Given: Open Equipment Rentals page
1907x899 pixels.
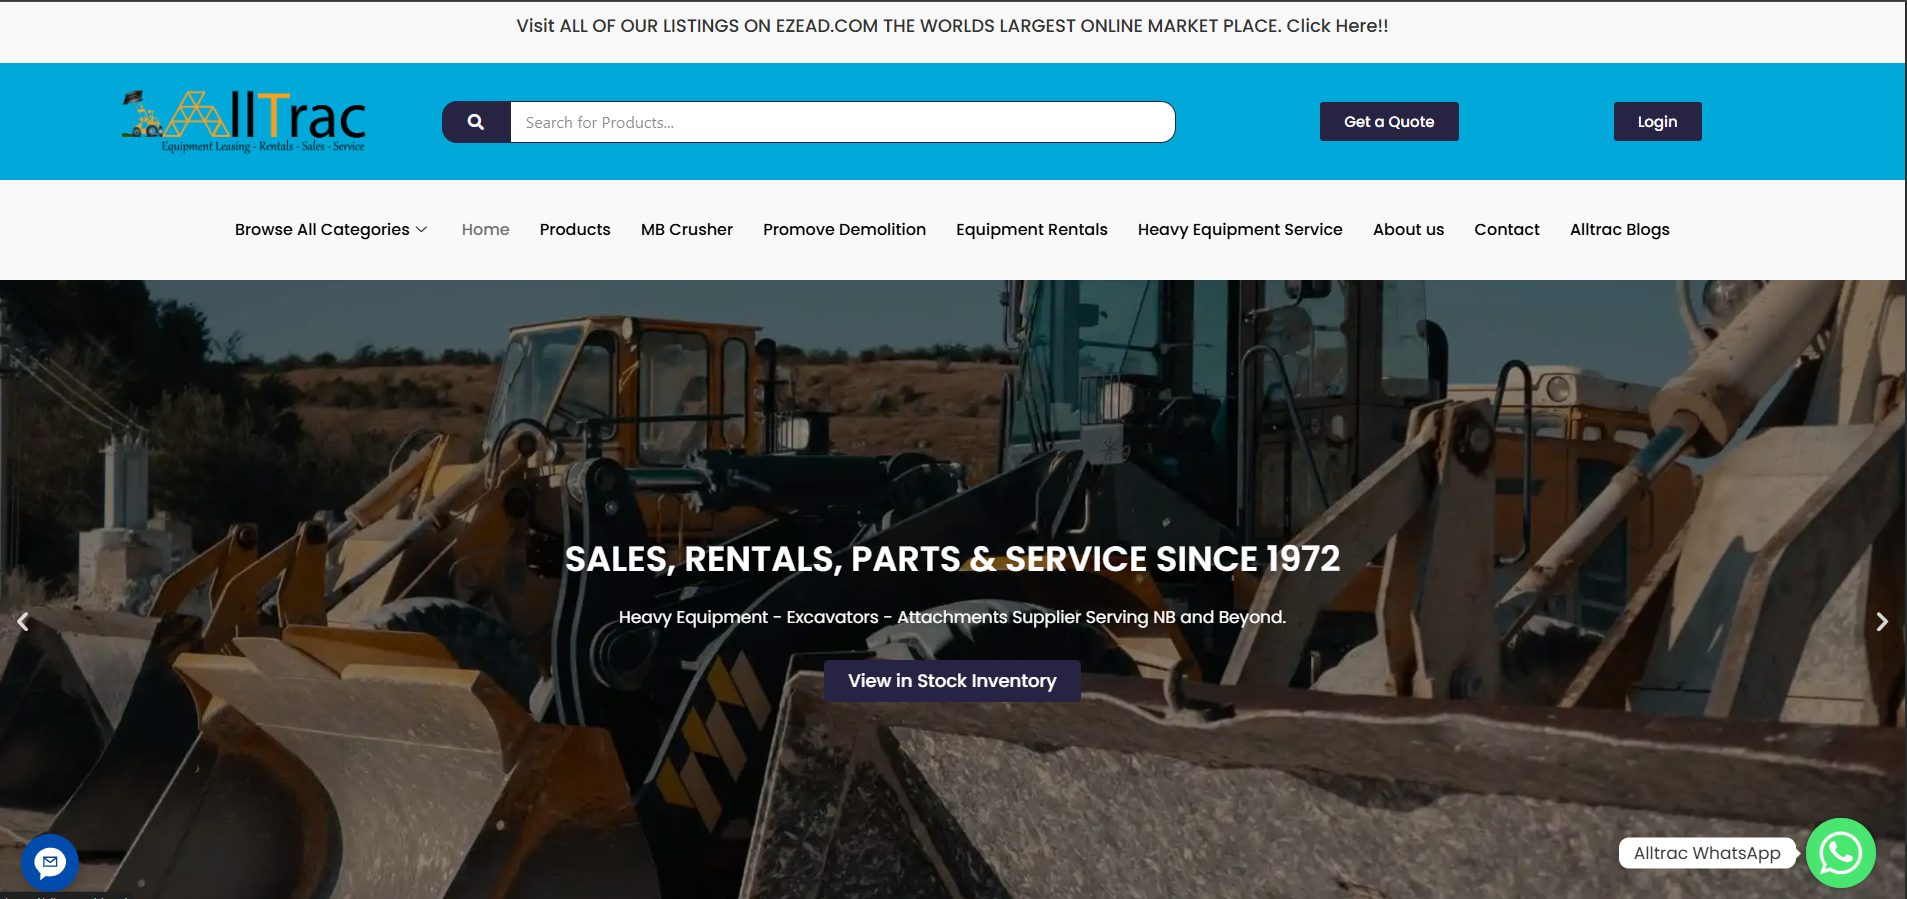Looking at the screenshot, I should [x=1032, y=230].
